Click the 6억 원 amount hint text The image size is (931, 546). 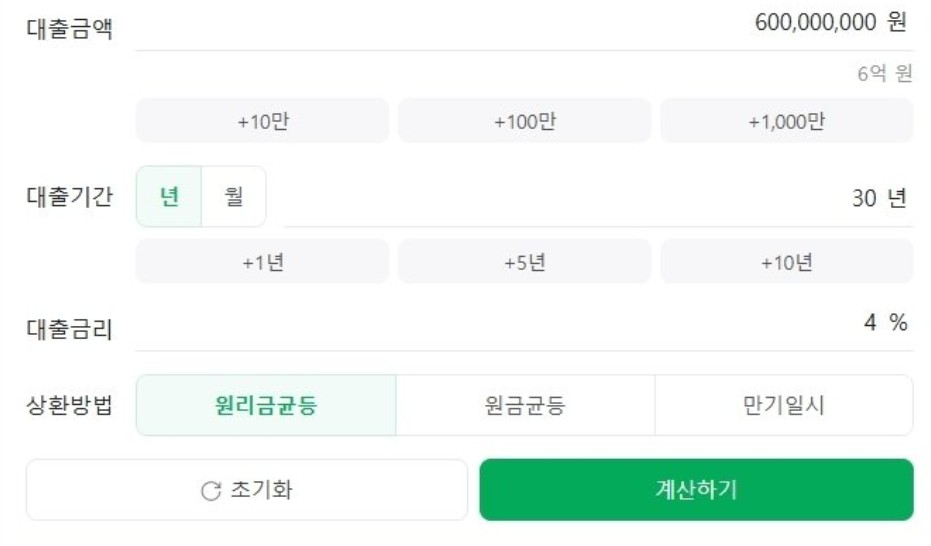885,74
